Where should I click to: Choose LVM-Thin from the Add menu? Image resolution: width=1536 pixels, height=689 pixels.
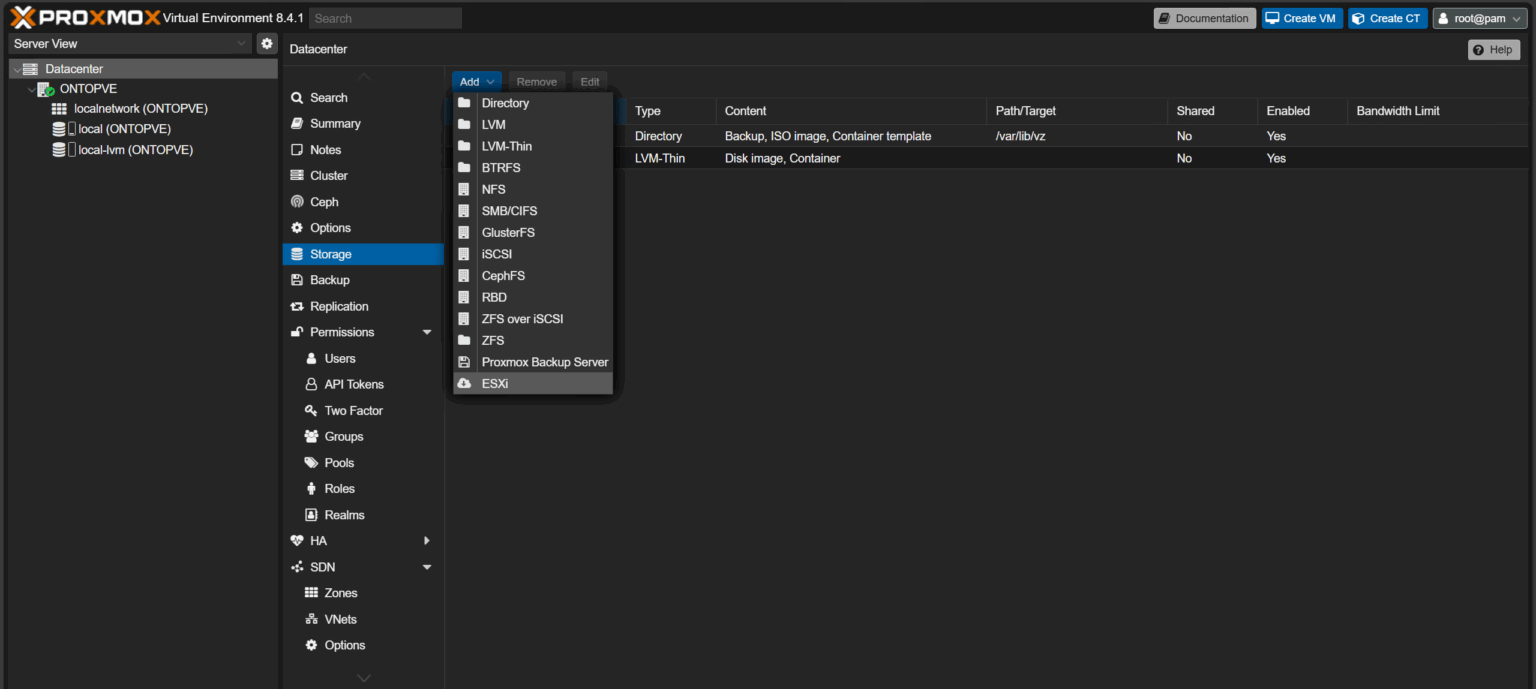(533, 146)
